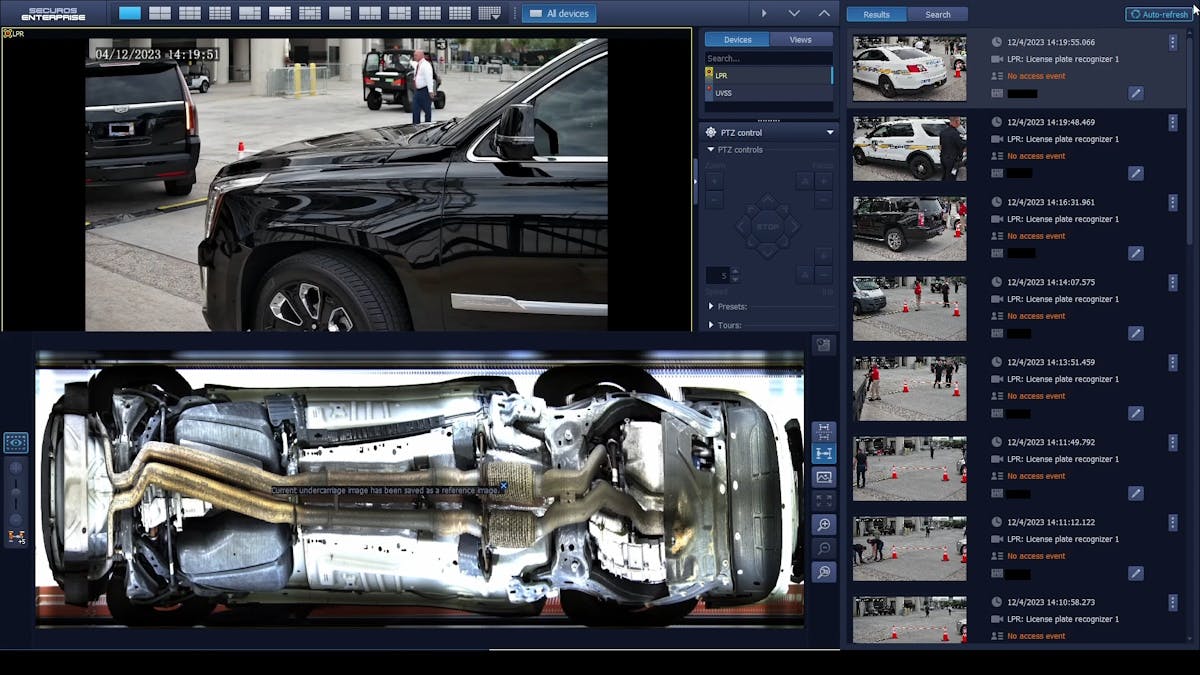
Task: Switch to the Search tab
Action: click(x=938, y=14)
